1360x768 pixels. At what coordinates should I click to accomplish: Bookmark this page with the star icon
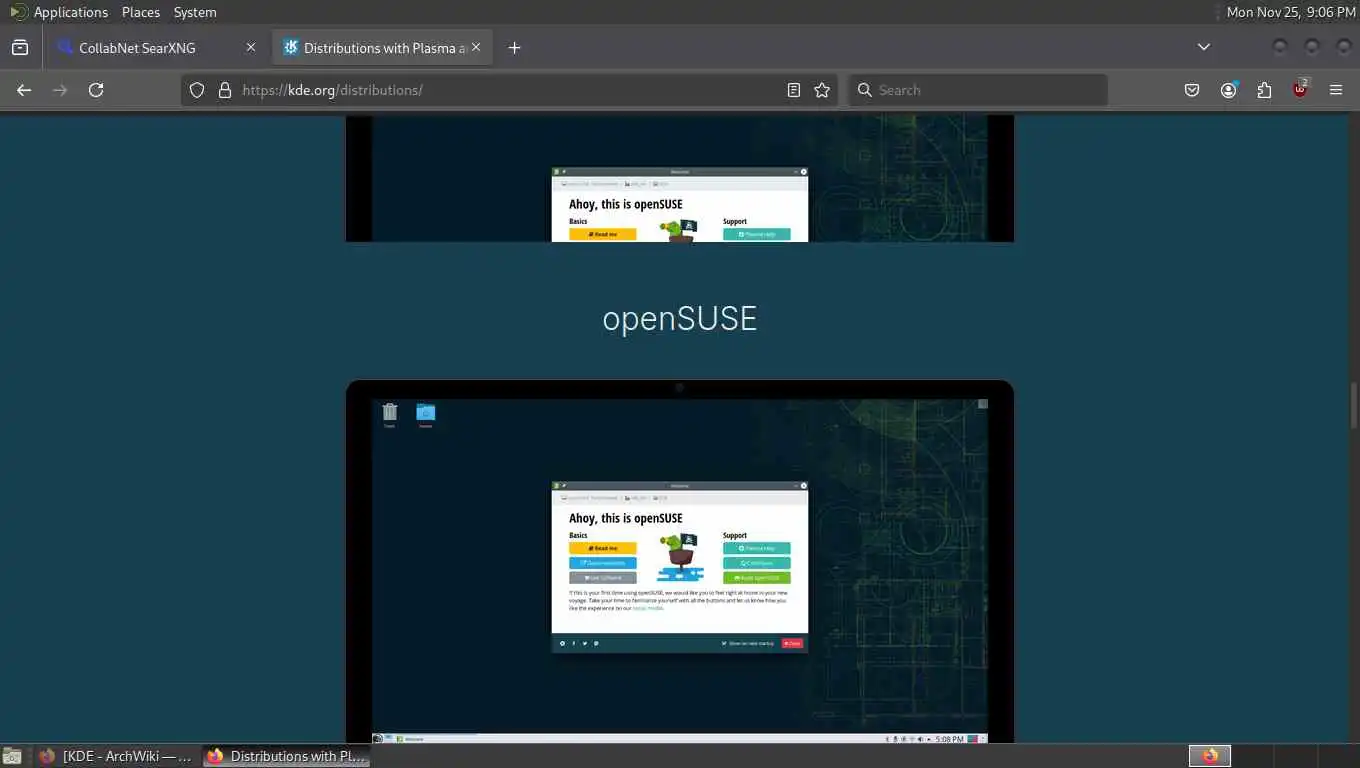822,90
